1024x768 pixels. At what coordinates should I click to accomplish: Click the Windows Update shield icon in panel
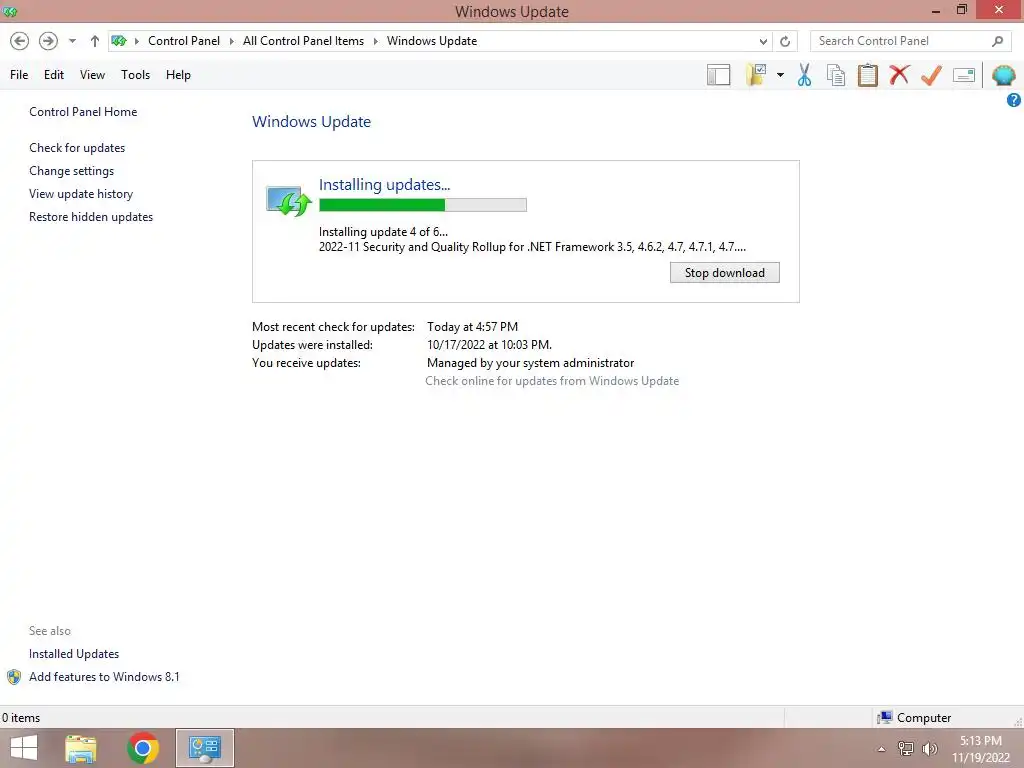click(x=289, y=200)
